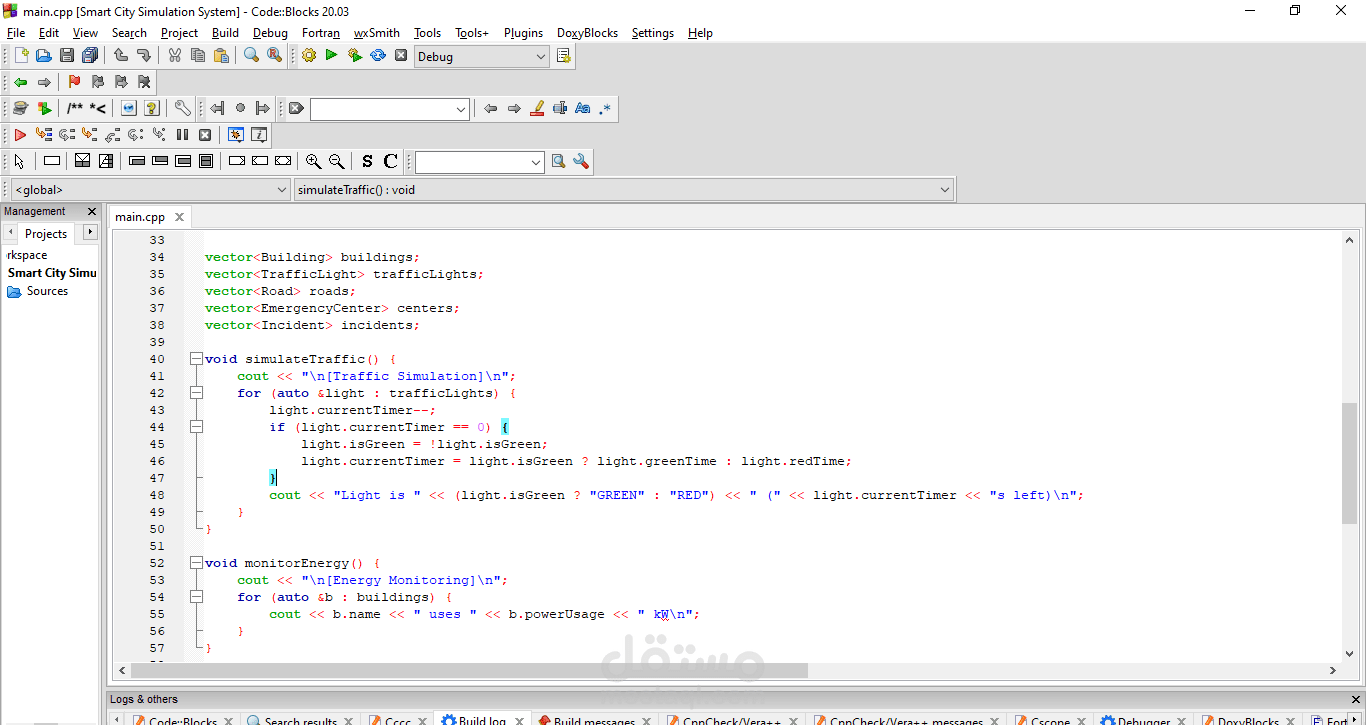Toggle the debugging windows button

coord(236,134)
